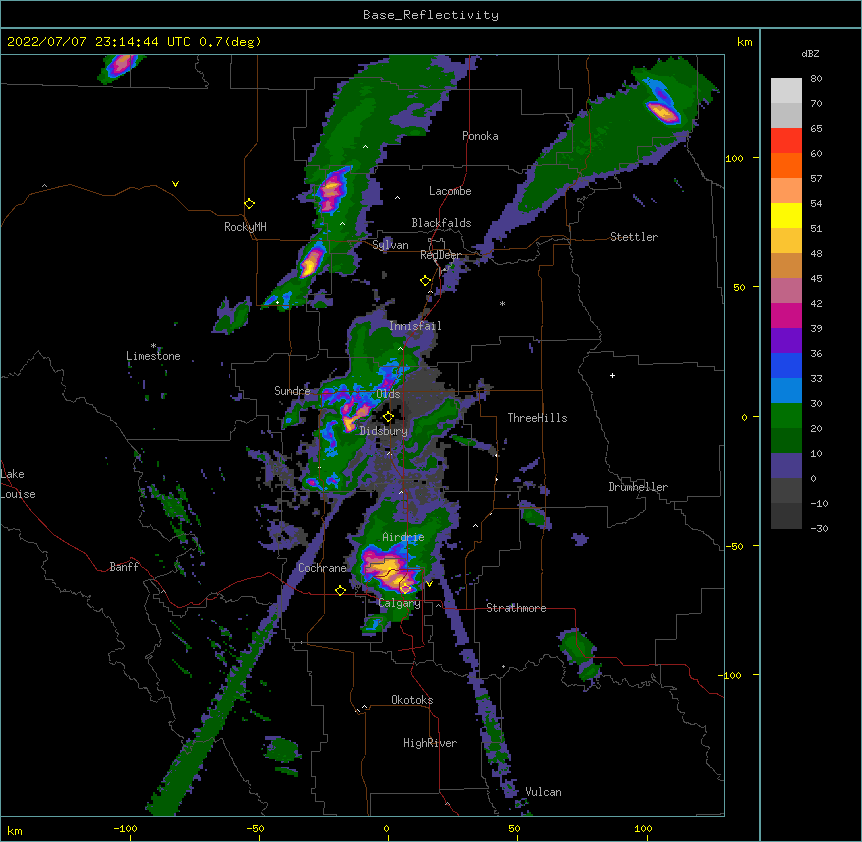Click the dBZ legend heading
862x842 pixels.
810,53
